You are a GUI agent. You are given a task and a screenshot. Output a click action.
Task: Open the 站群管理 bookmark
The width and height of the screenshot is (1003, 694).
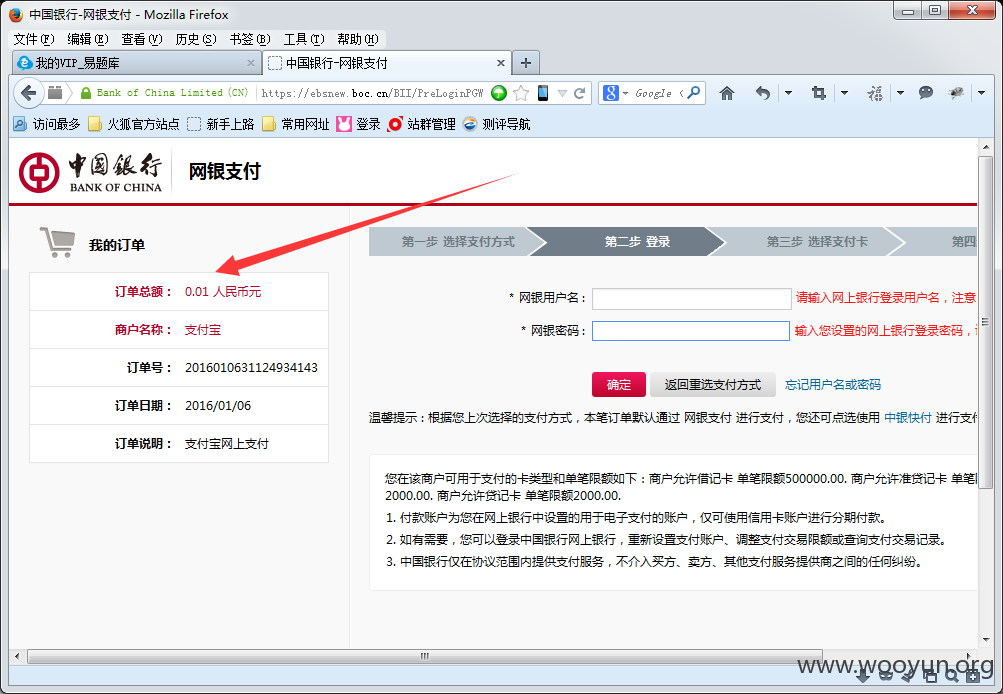point(422,124)
